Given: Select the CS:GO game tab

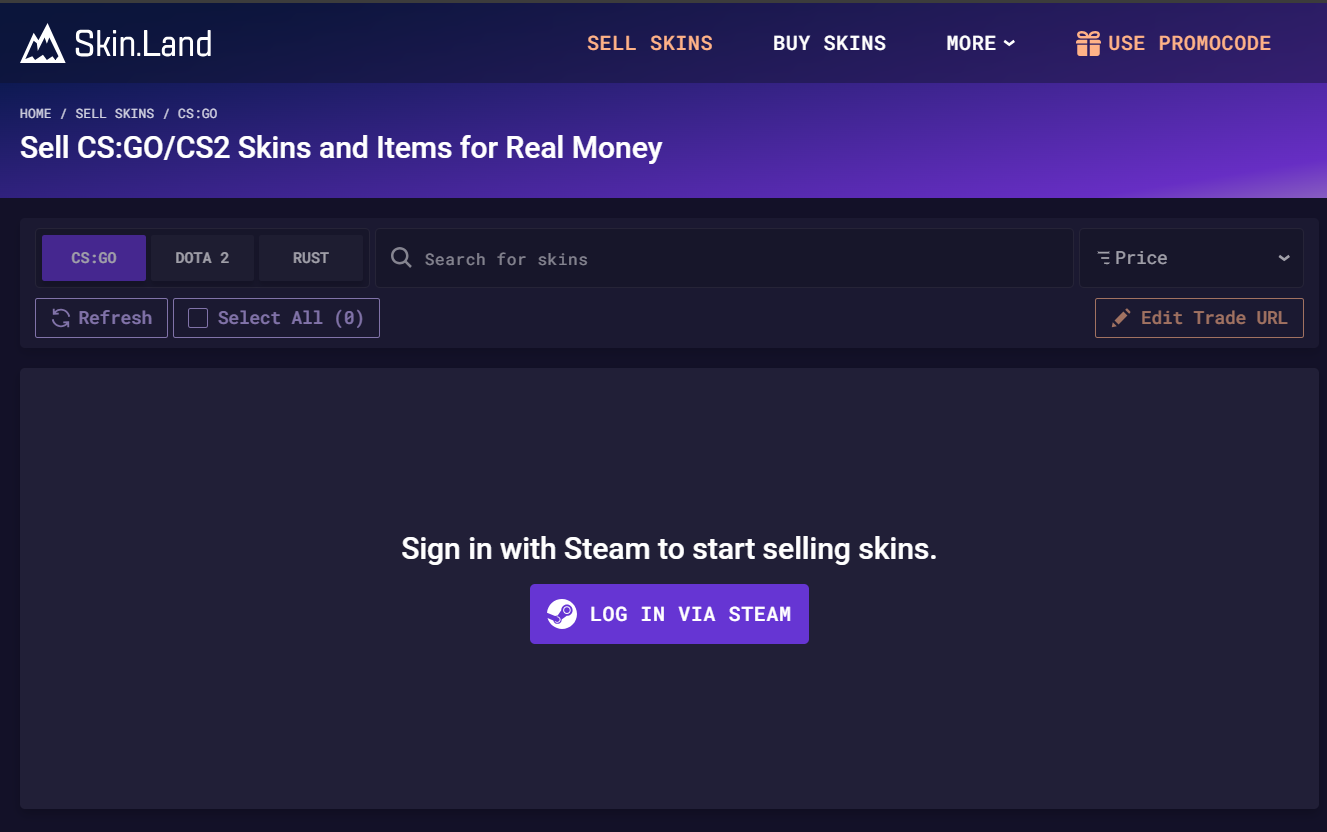Looking at the screenshot, I should (94, 258).
